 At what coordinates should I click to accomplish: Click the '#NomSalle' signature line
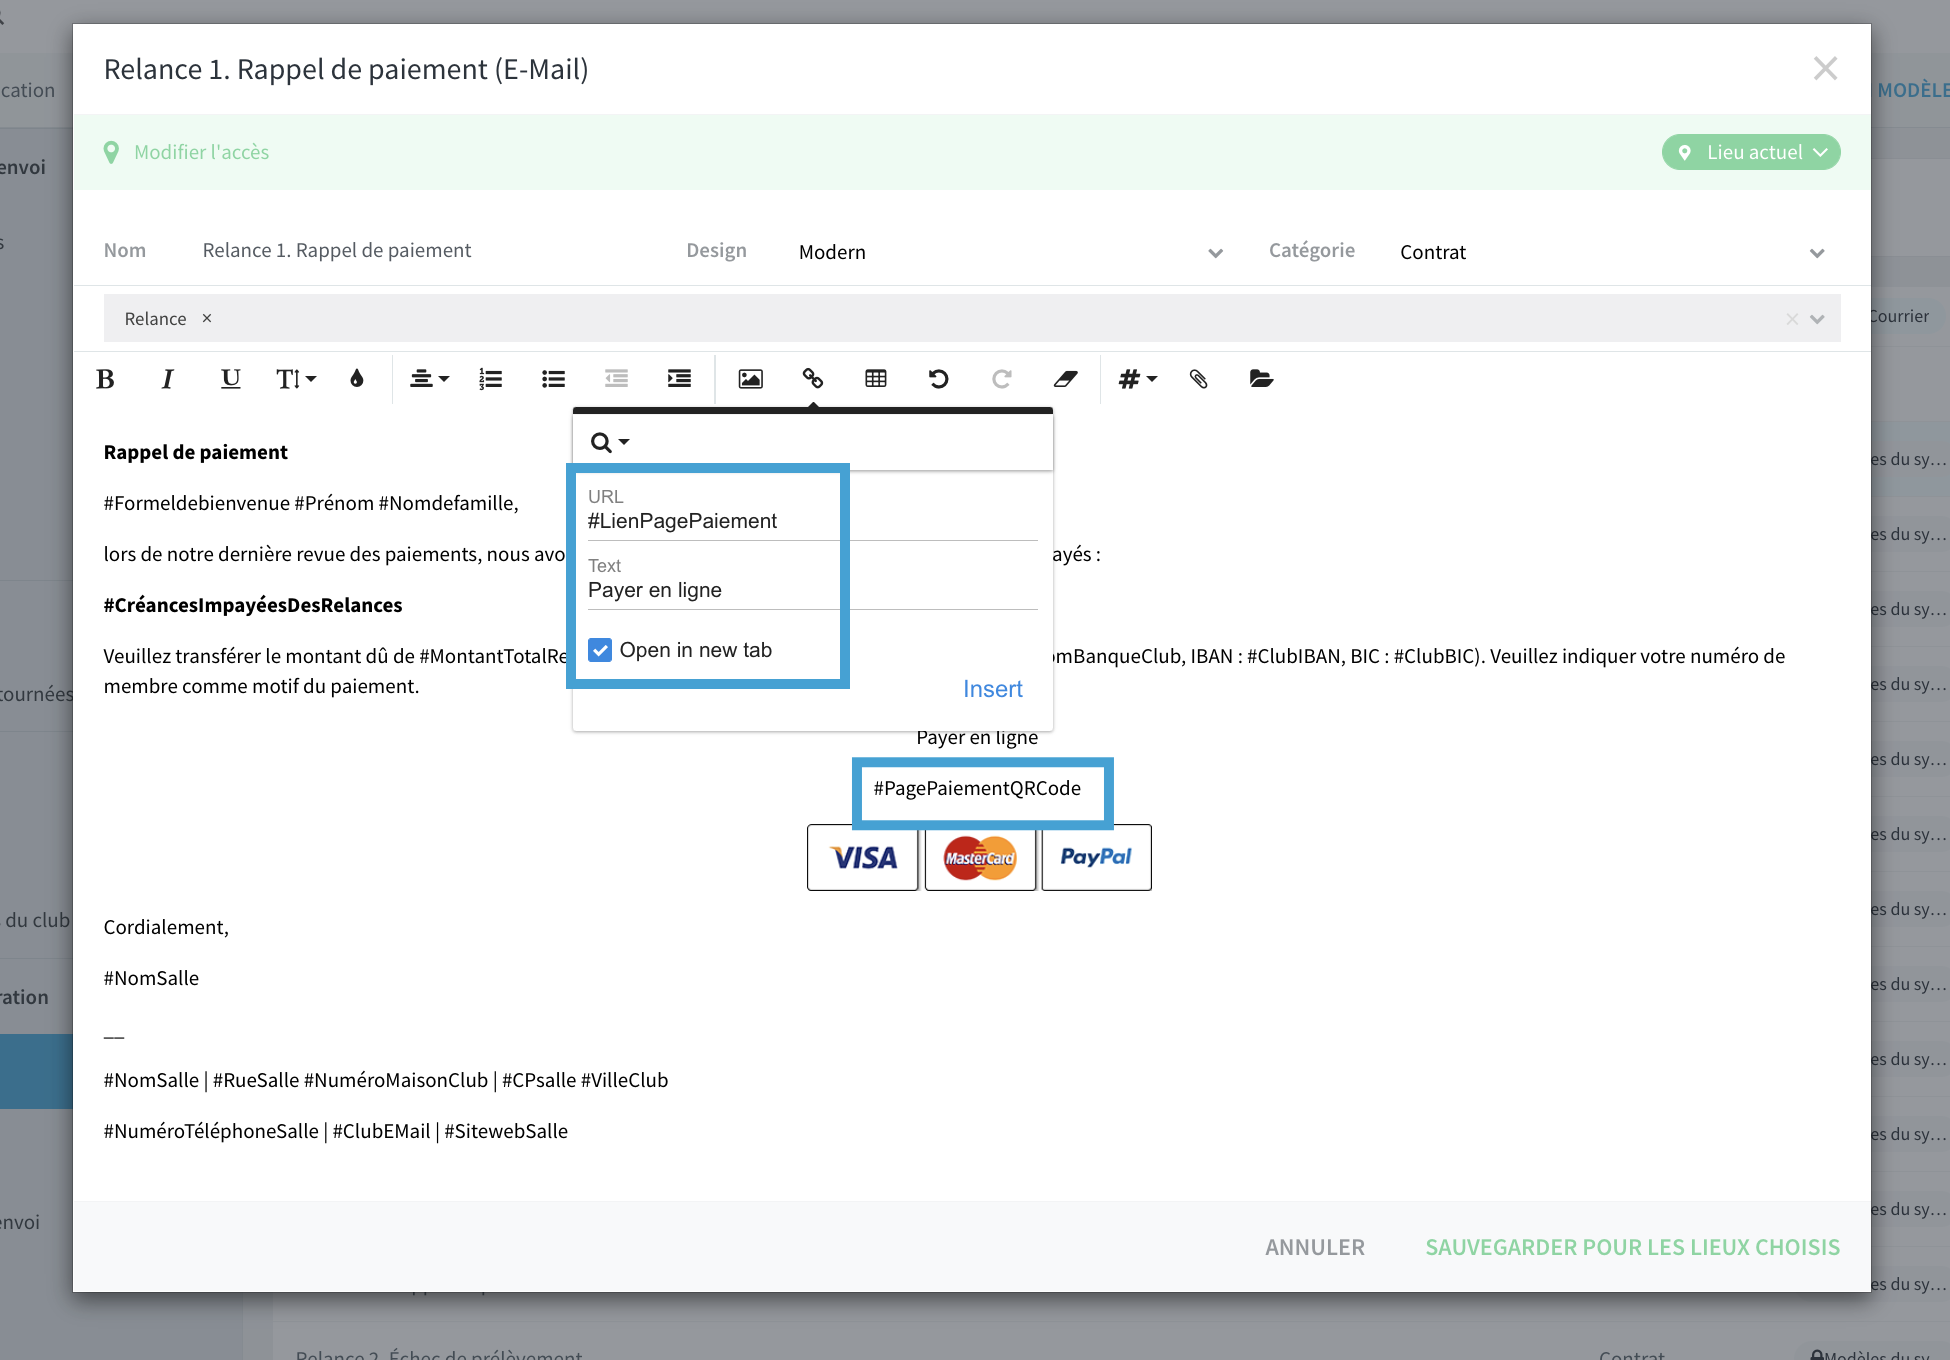(151, 978)
